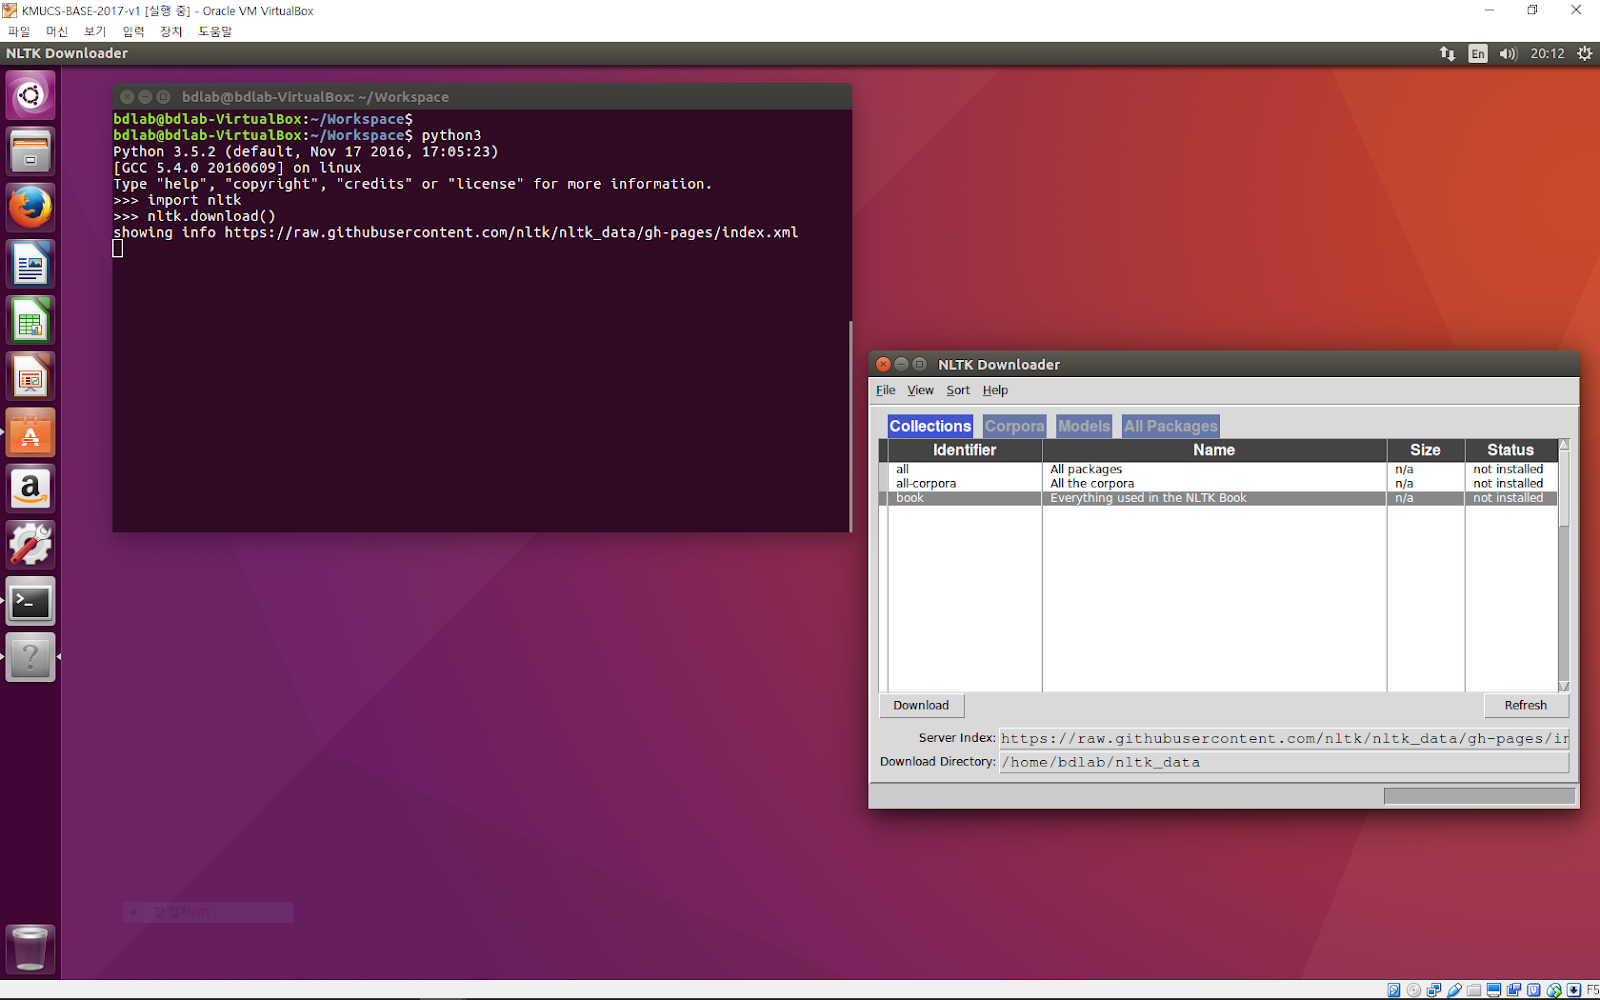
Task: Open the sound volume indicator
Action: tap(1508, 54)
